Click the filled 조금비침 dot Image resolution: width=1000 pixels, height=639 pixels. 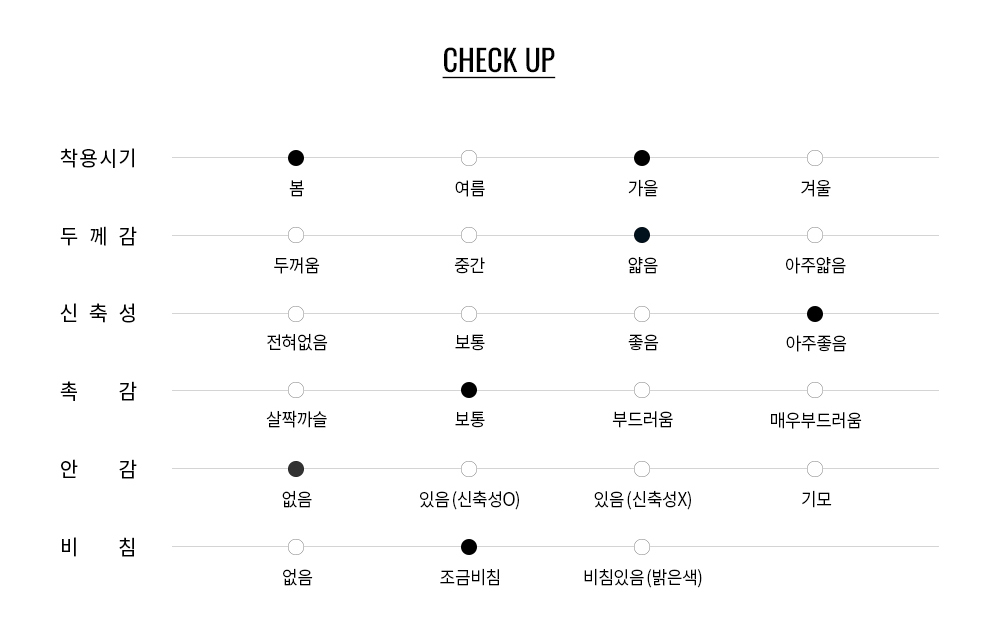click(x=469, y=547)
